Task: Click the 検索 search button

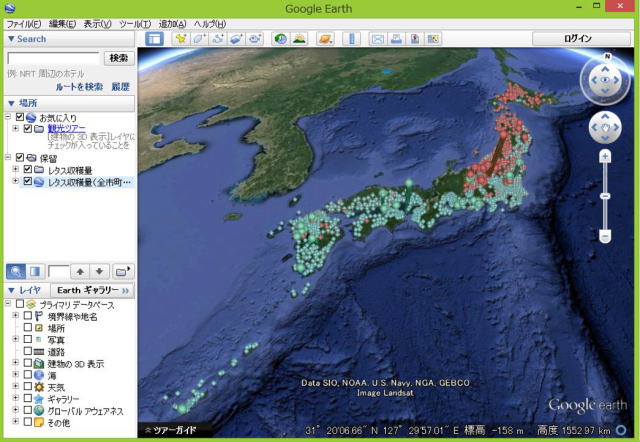Action: click(x=118, y=59)
